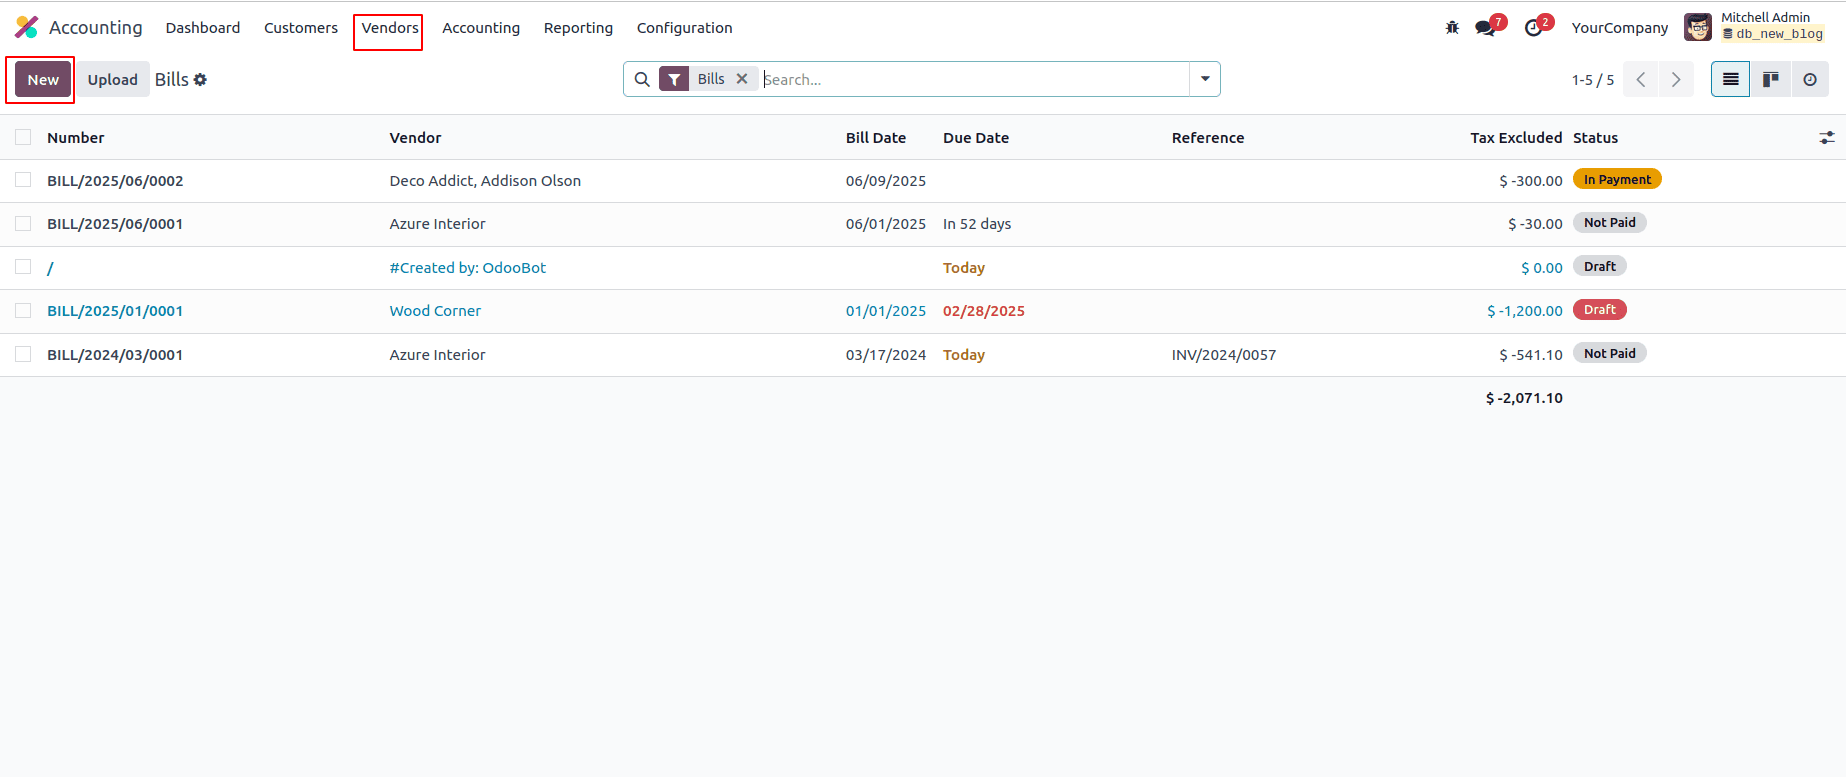Image resolution: width=1846 pixels, height=777 pixels.
Task: Go to previous page of records
Action: (x=1640, y=79)
